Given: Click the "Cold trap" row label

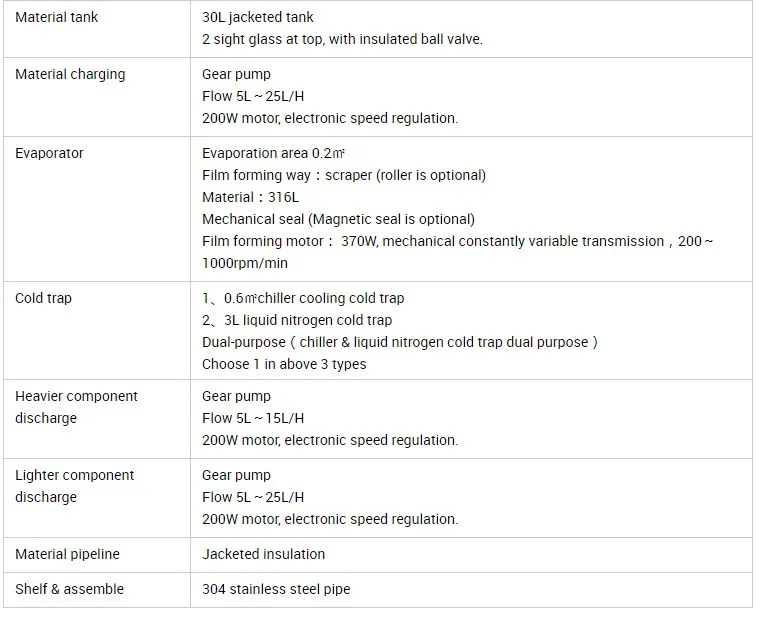Looking at the screenshot, I should [x=43, y=298].
